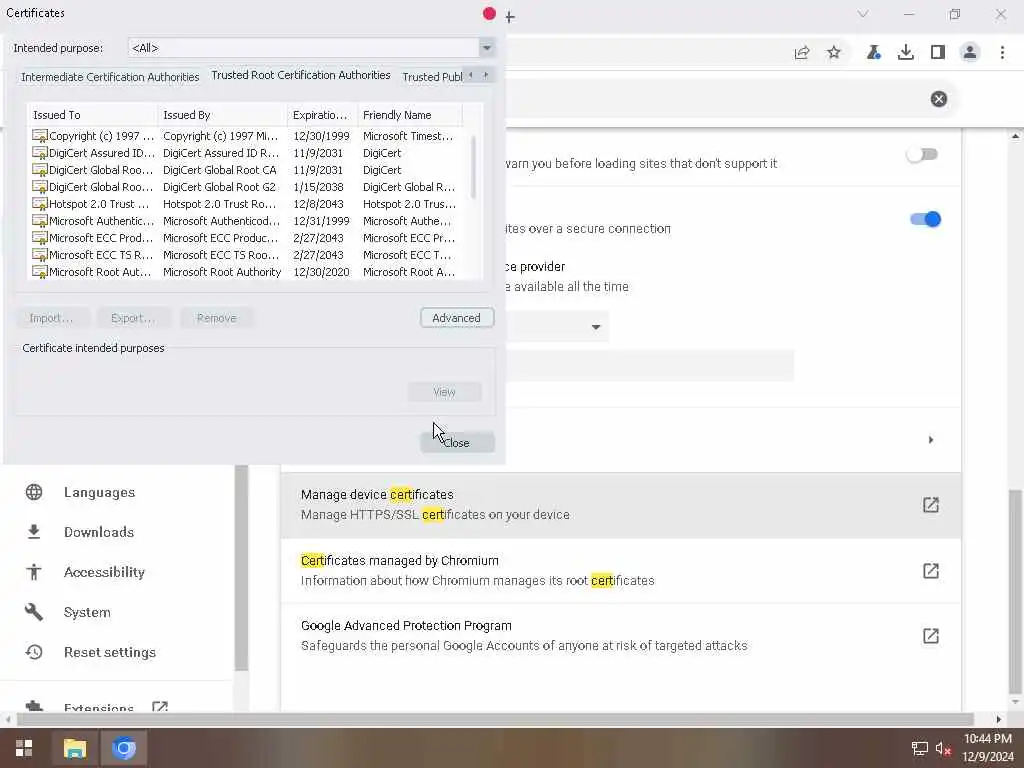Screen dimensions: 1024x768
Task: Close the Certificates dialog with Close button
Action: point(456,443)
